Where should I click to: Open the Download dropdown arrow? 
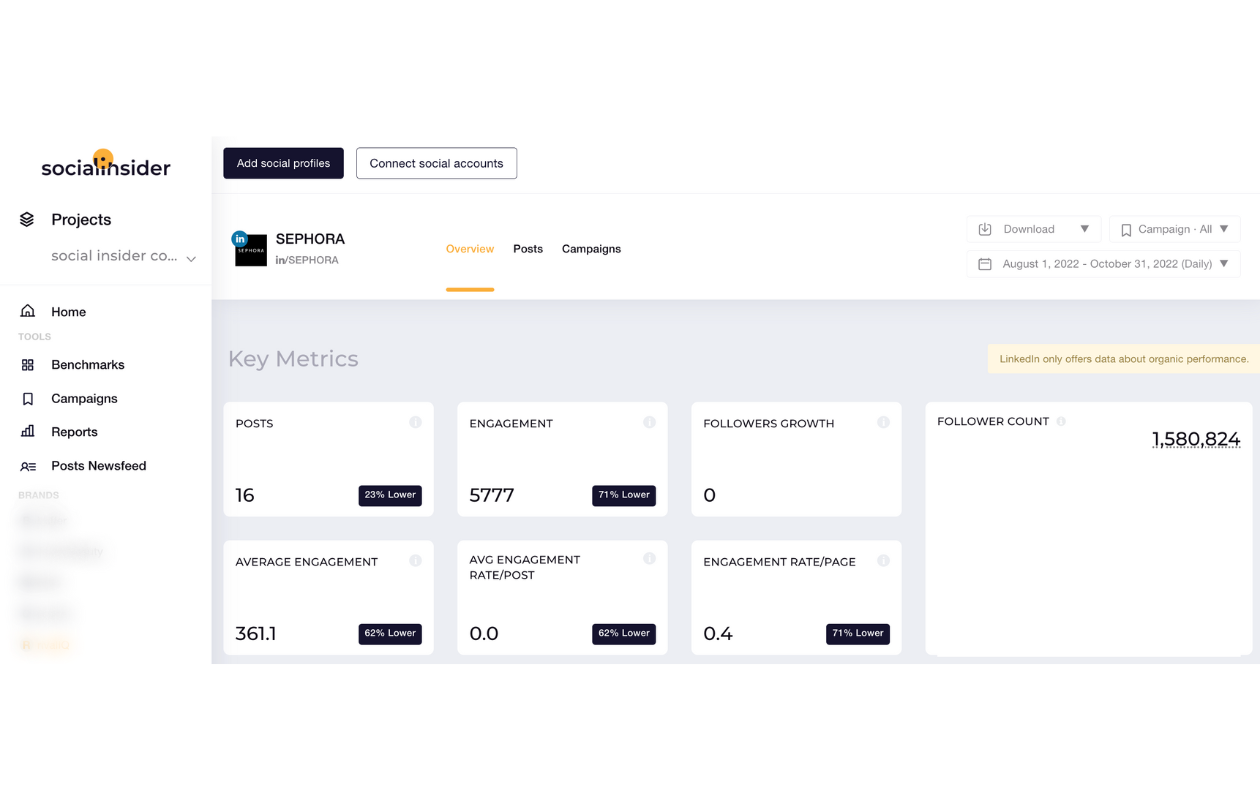click(x=1085, y=229)
